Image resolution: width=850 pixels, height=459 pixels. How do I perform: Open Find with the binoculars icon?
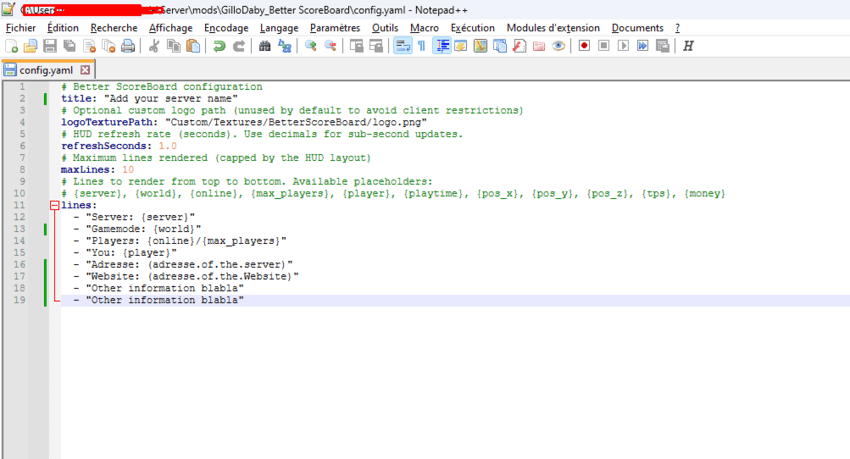point(264,46)
